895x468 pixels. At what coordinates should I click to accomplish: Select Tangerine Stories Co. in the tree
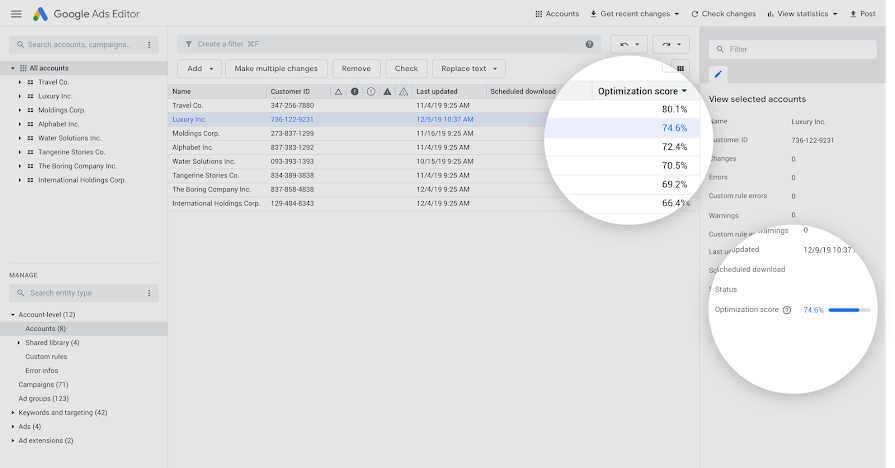pyautogui.click(x=71, y=152)
